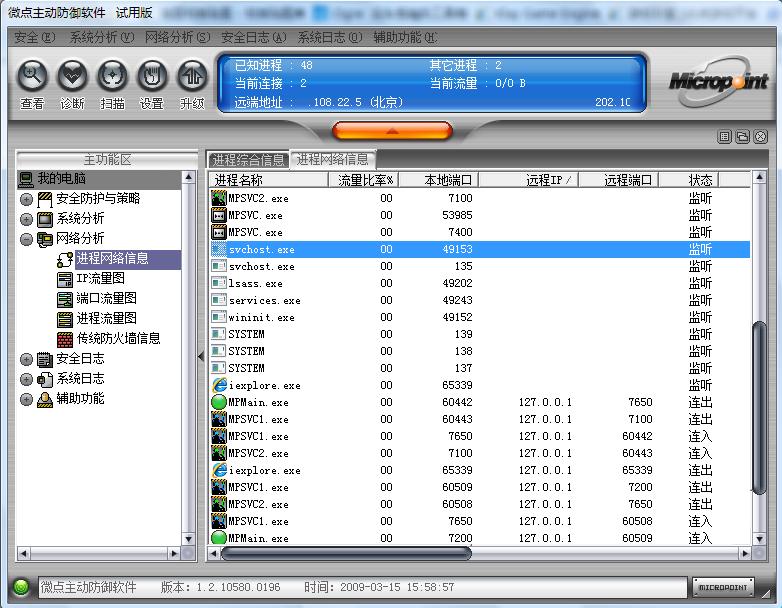Collapse the info panel with orange button
The width and height of the screenshot is (782, 608).
click(392, 131)
